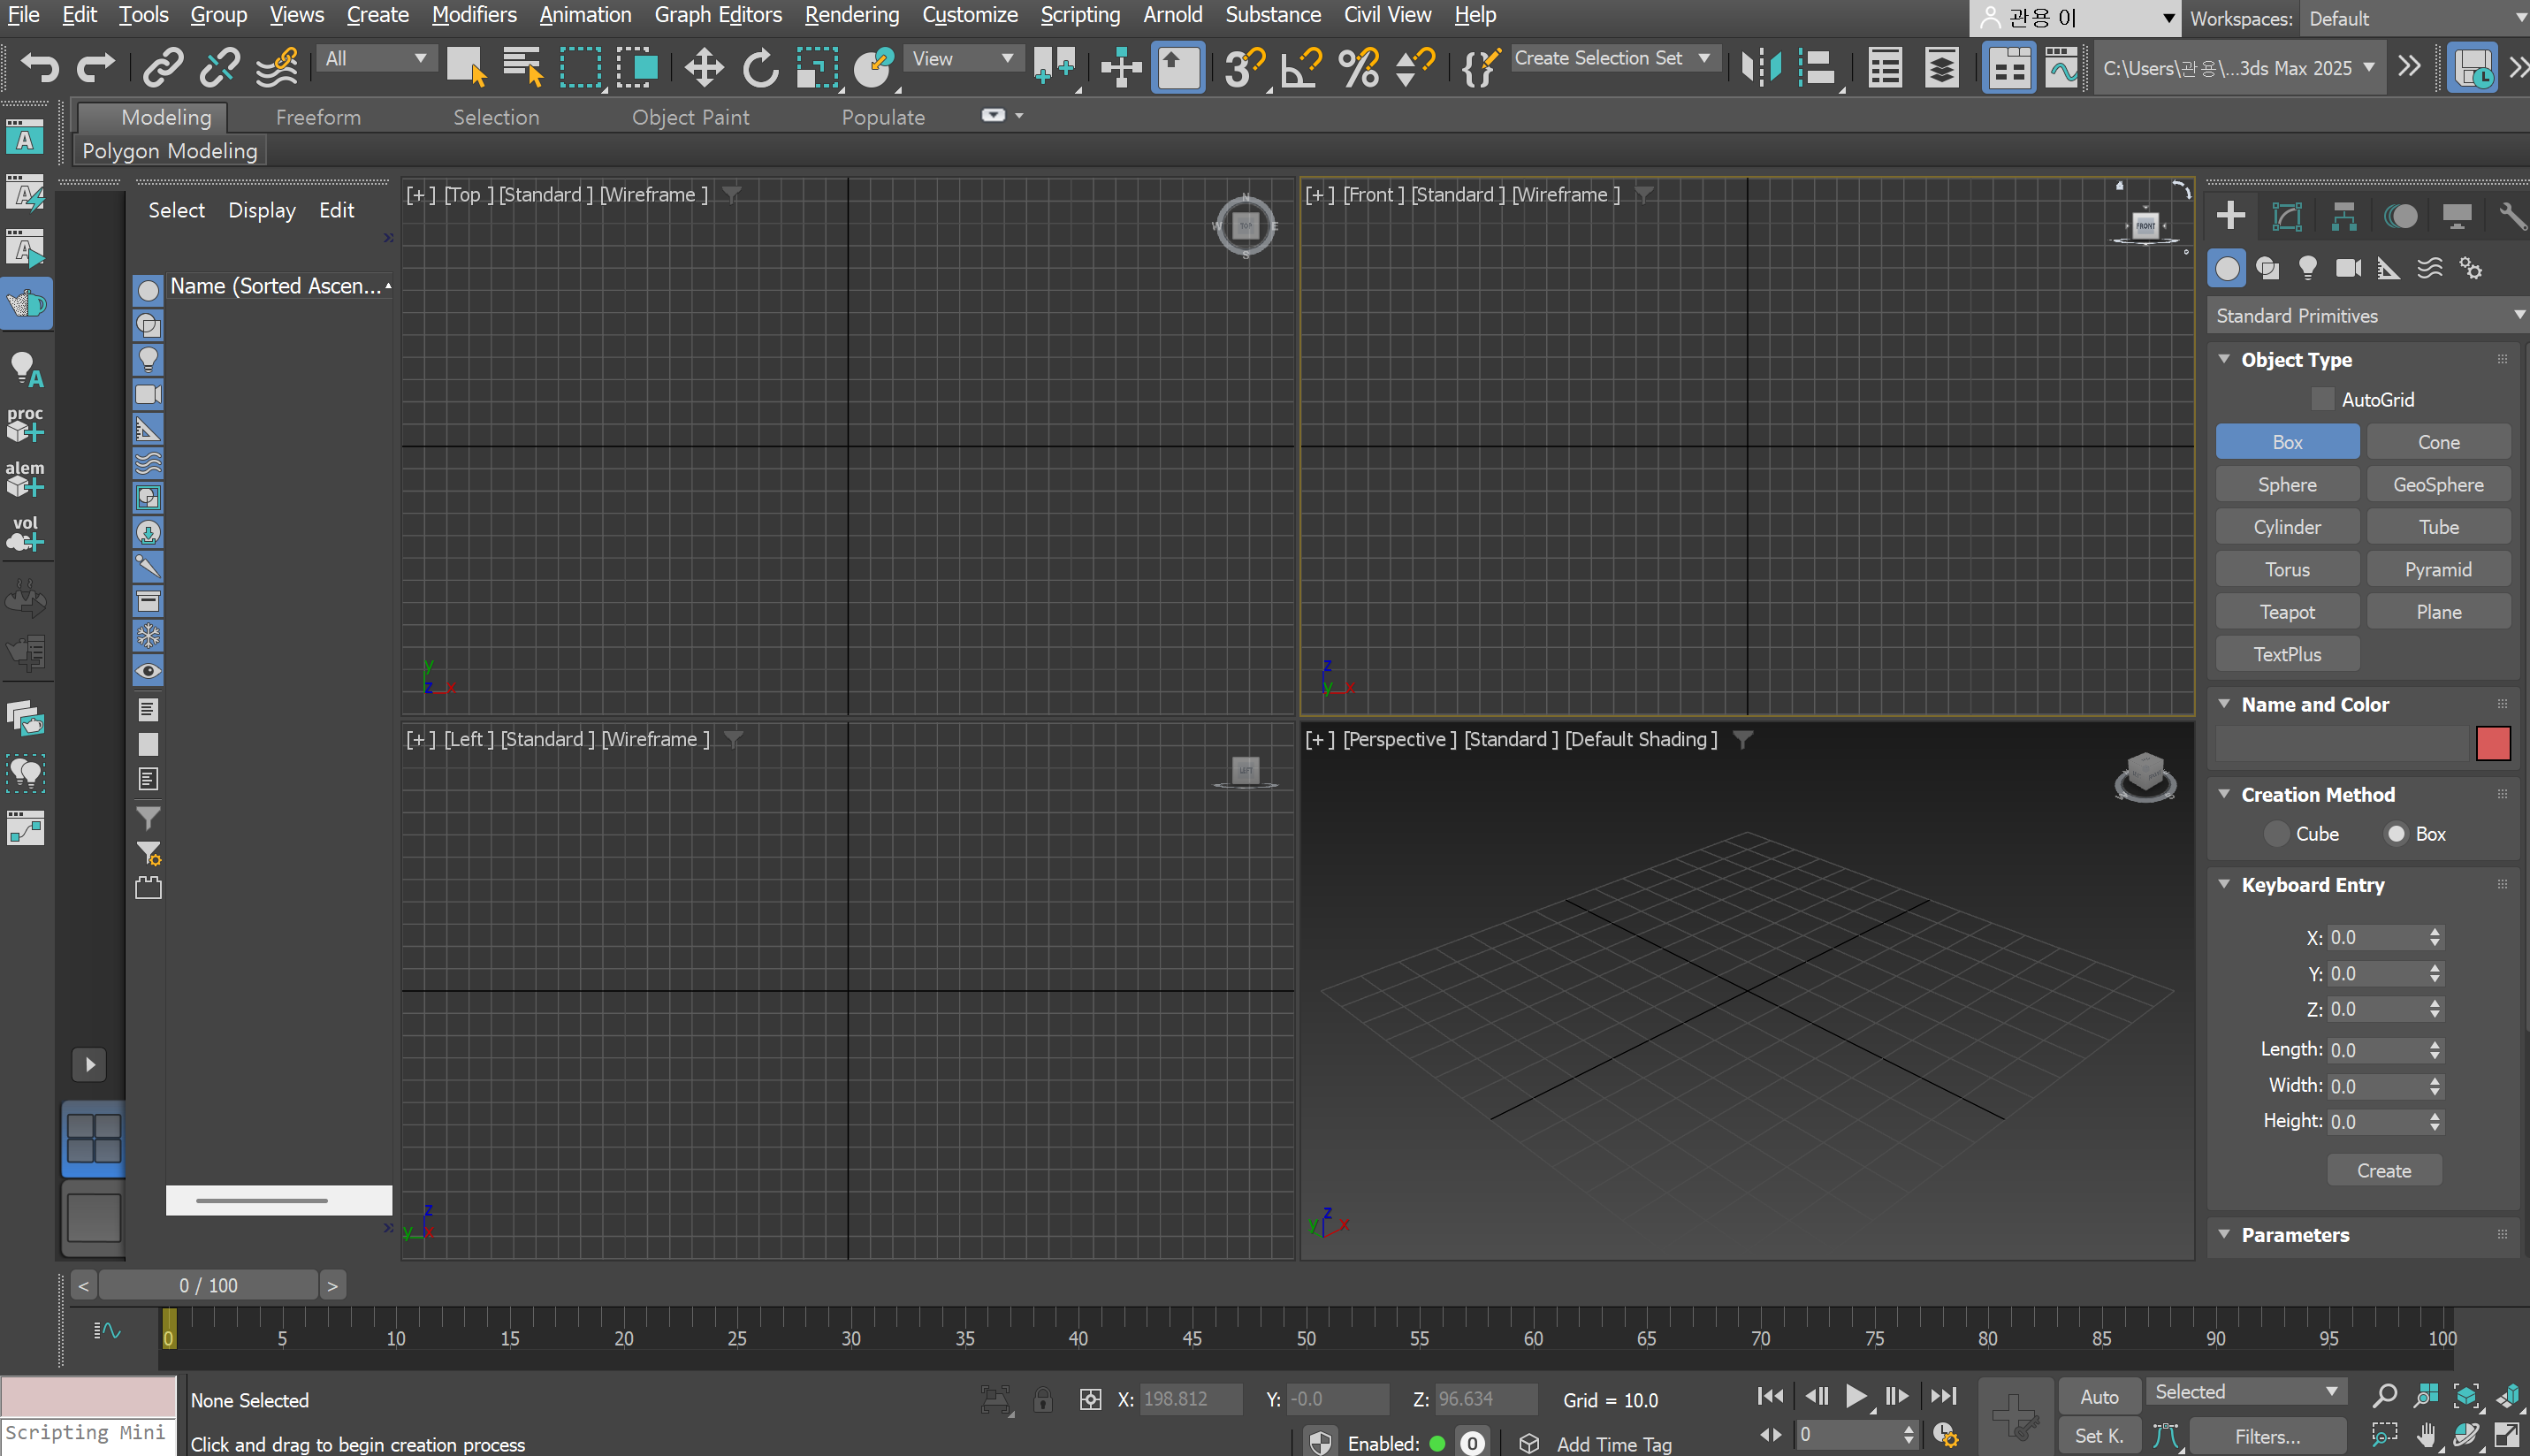Select the Cube creation method
Viewport: 2530px width, 1456px height.
pos(2276,833)
